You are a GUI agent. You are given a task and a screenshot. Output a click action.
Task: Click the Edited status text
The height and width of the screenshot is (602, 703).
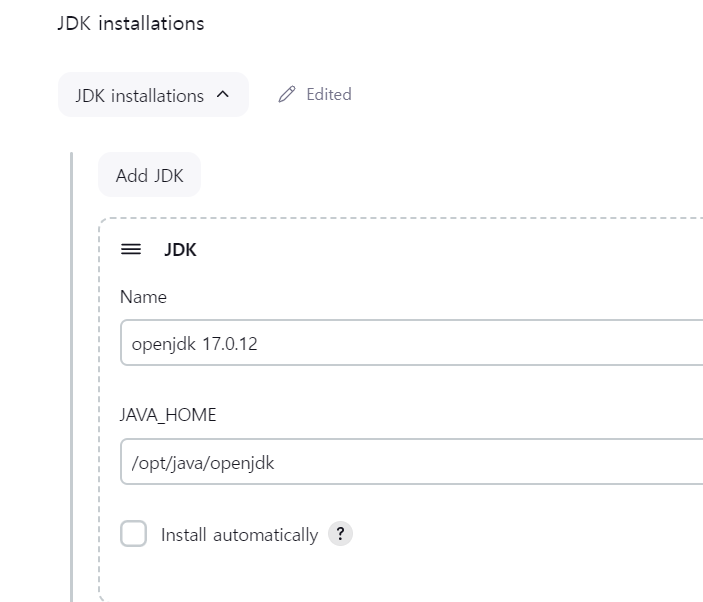[x=329, y=95]
